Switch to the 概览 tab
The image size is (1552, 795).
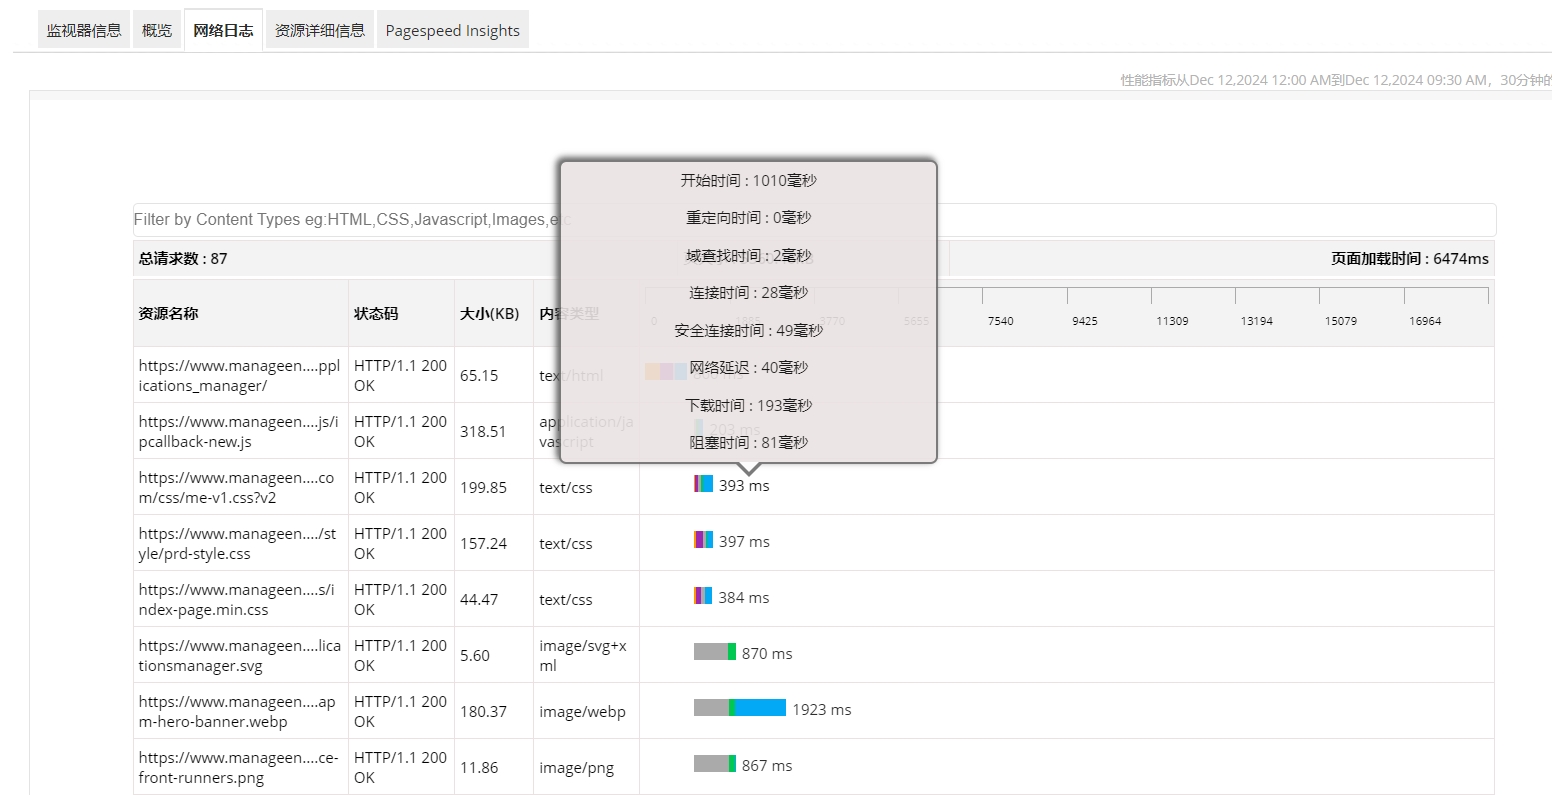pos(157,30)
